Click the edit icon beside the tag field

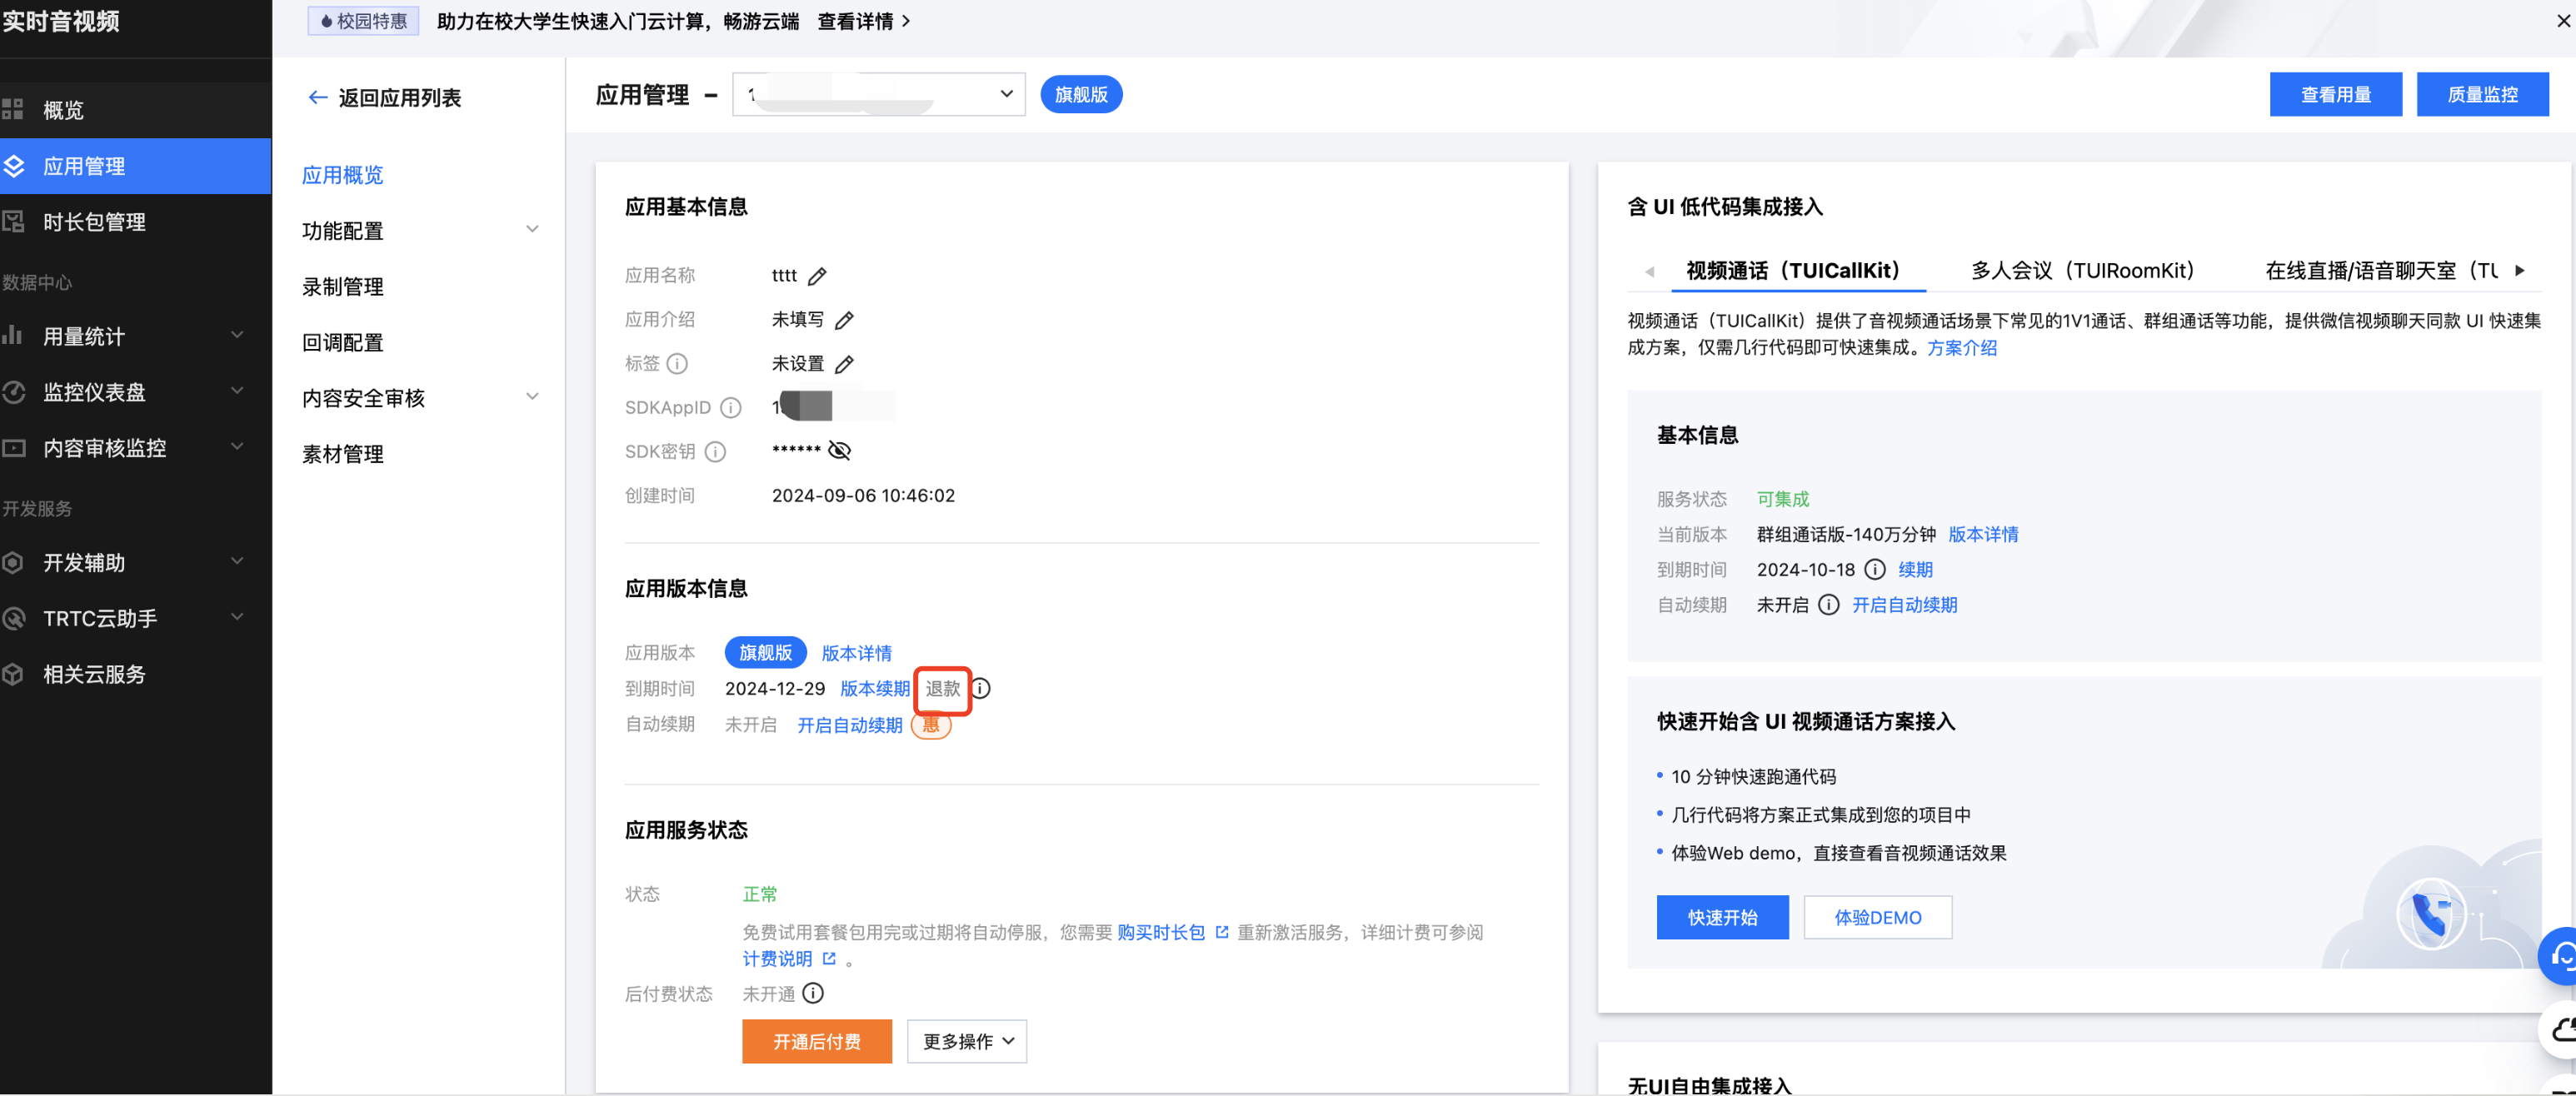tap(844, 364)
